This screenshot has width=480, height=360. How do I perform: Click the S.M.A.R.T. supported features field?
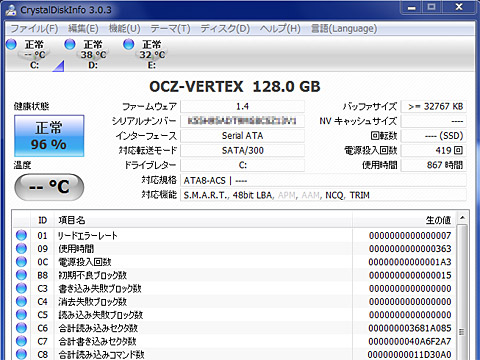323,195
